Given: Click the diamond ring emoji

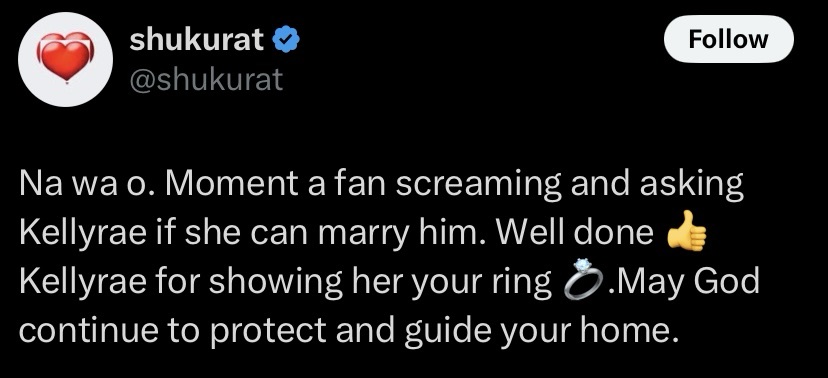Looking at the screenshot, I should [583, 280].
